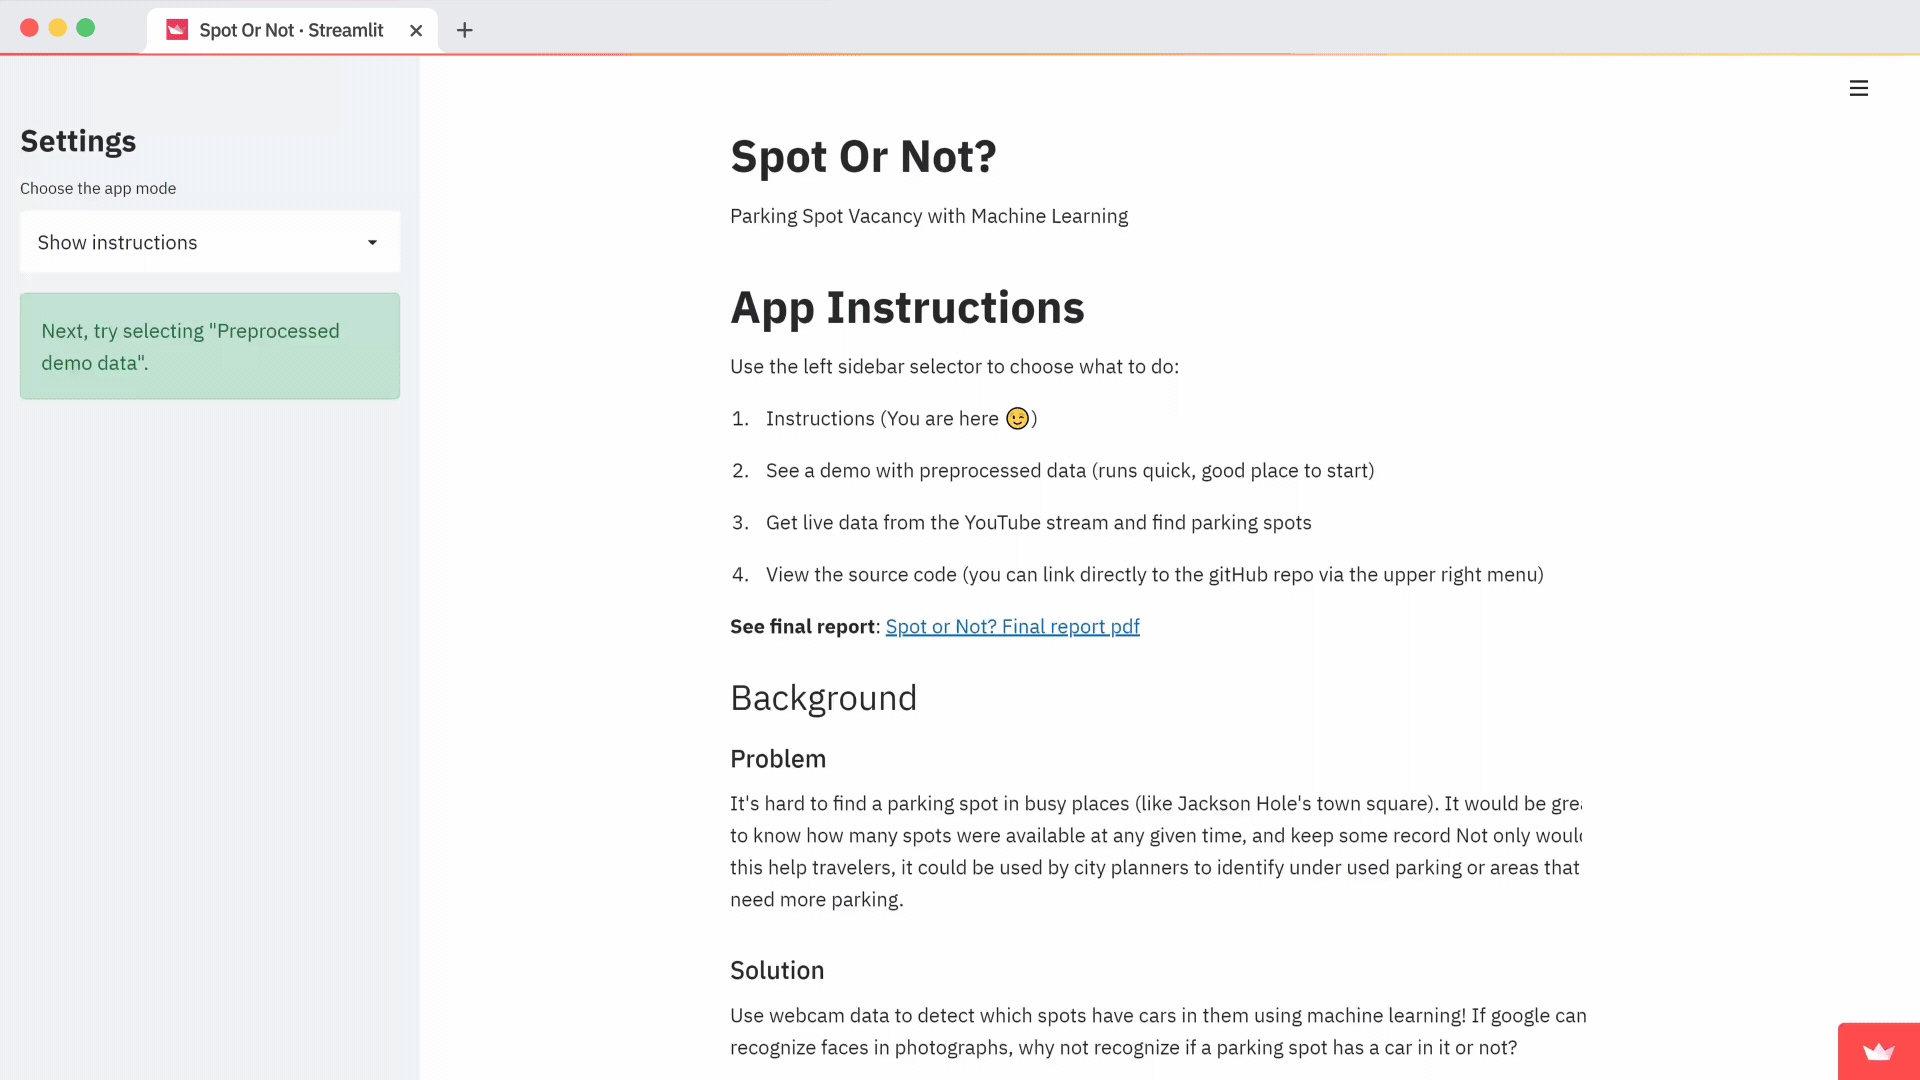Click the 'Spot Or Not?' page title
Viewport: 1920px width, 1080px height.
click(863, 156)
